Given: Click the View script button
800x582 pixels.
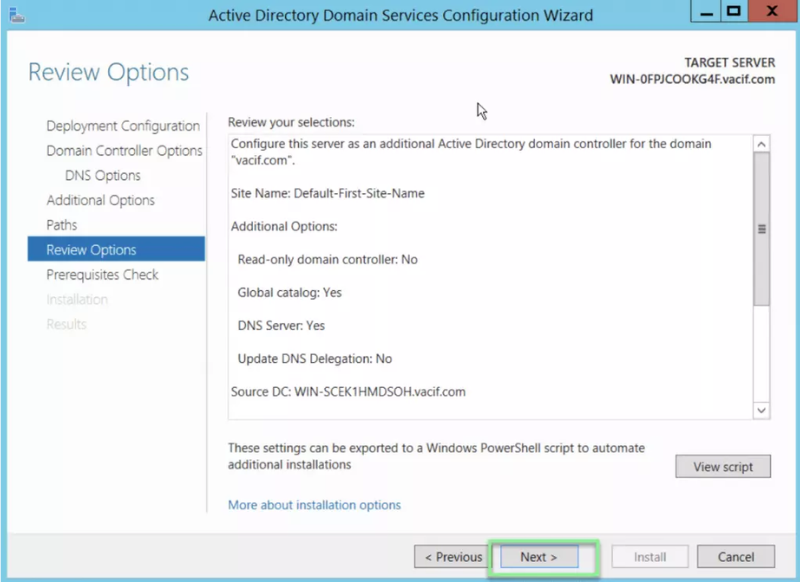Looking at the screenshot, I should (x=722, y=466).
